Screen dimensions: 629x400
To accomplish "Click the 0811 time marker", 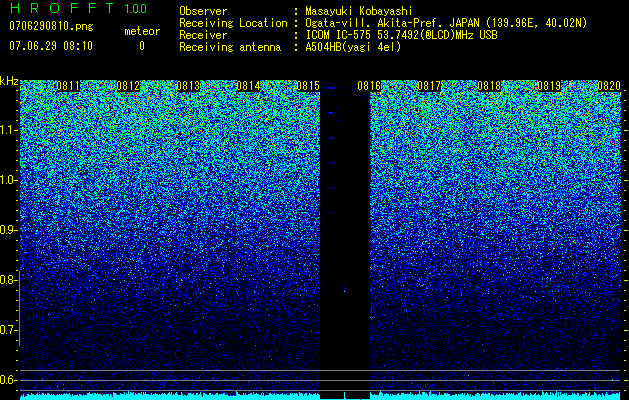I will [x=68, y=86].
